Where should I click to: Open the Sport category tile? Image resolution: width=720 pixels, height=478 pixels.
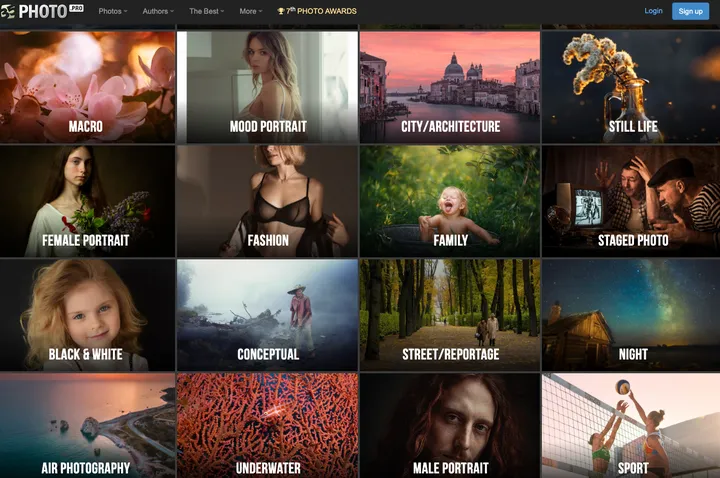[631, 426]
